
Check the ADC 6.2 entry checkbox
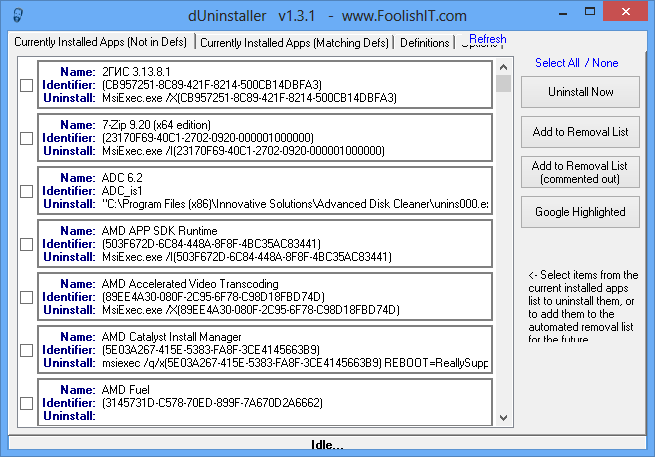pyautogui.click(x=27, y=191)
